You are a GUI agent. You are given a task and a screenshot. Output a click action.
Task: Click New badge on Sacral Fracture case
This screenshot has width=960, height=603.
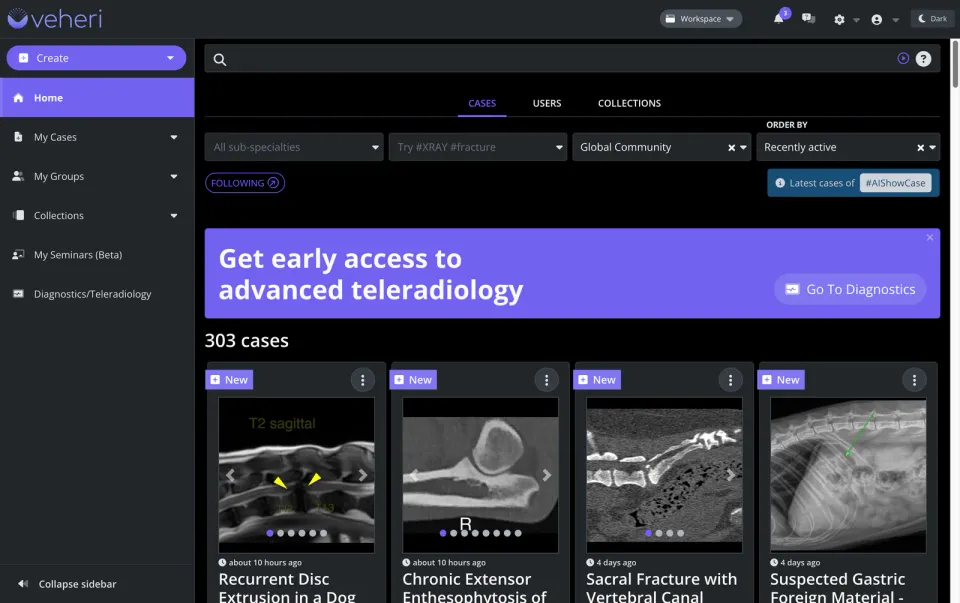597,380
